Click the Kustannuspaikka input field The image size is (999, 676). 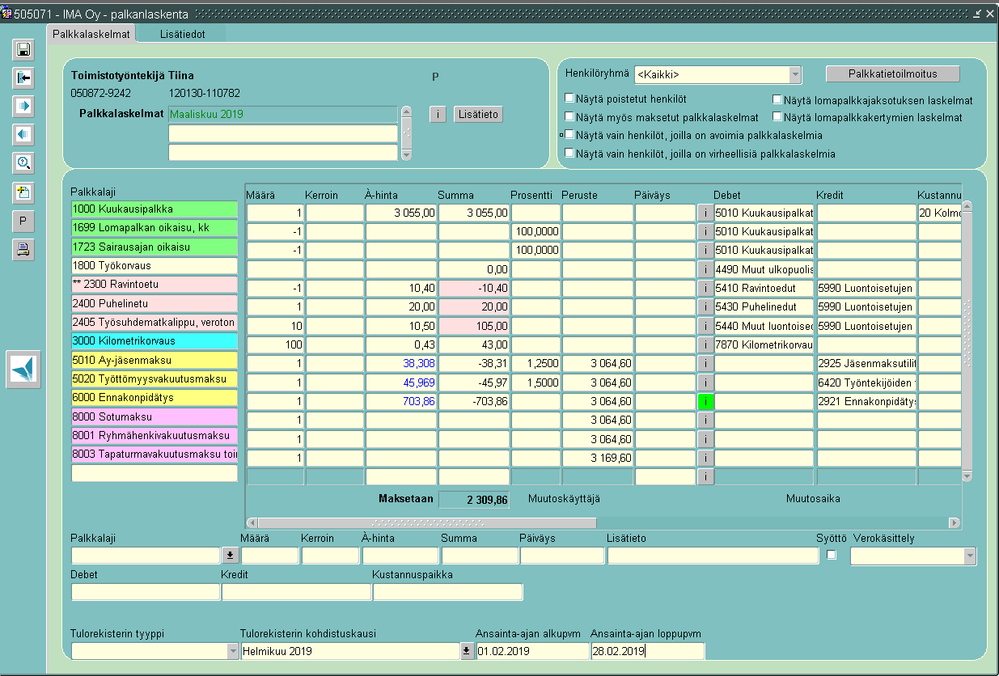click(448, 592)
